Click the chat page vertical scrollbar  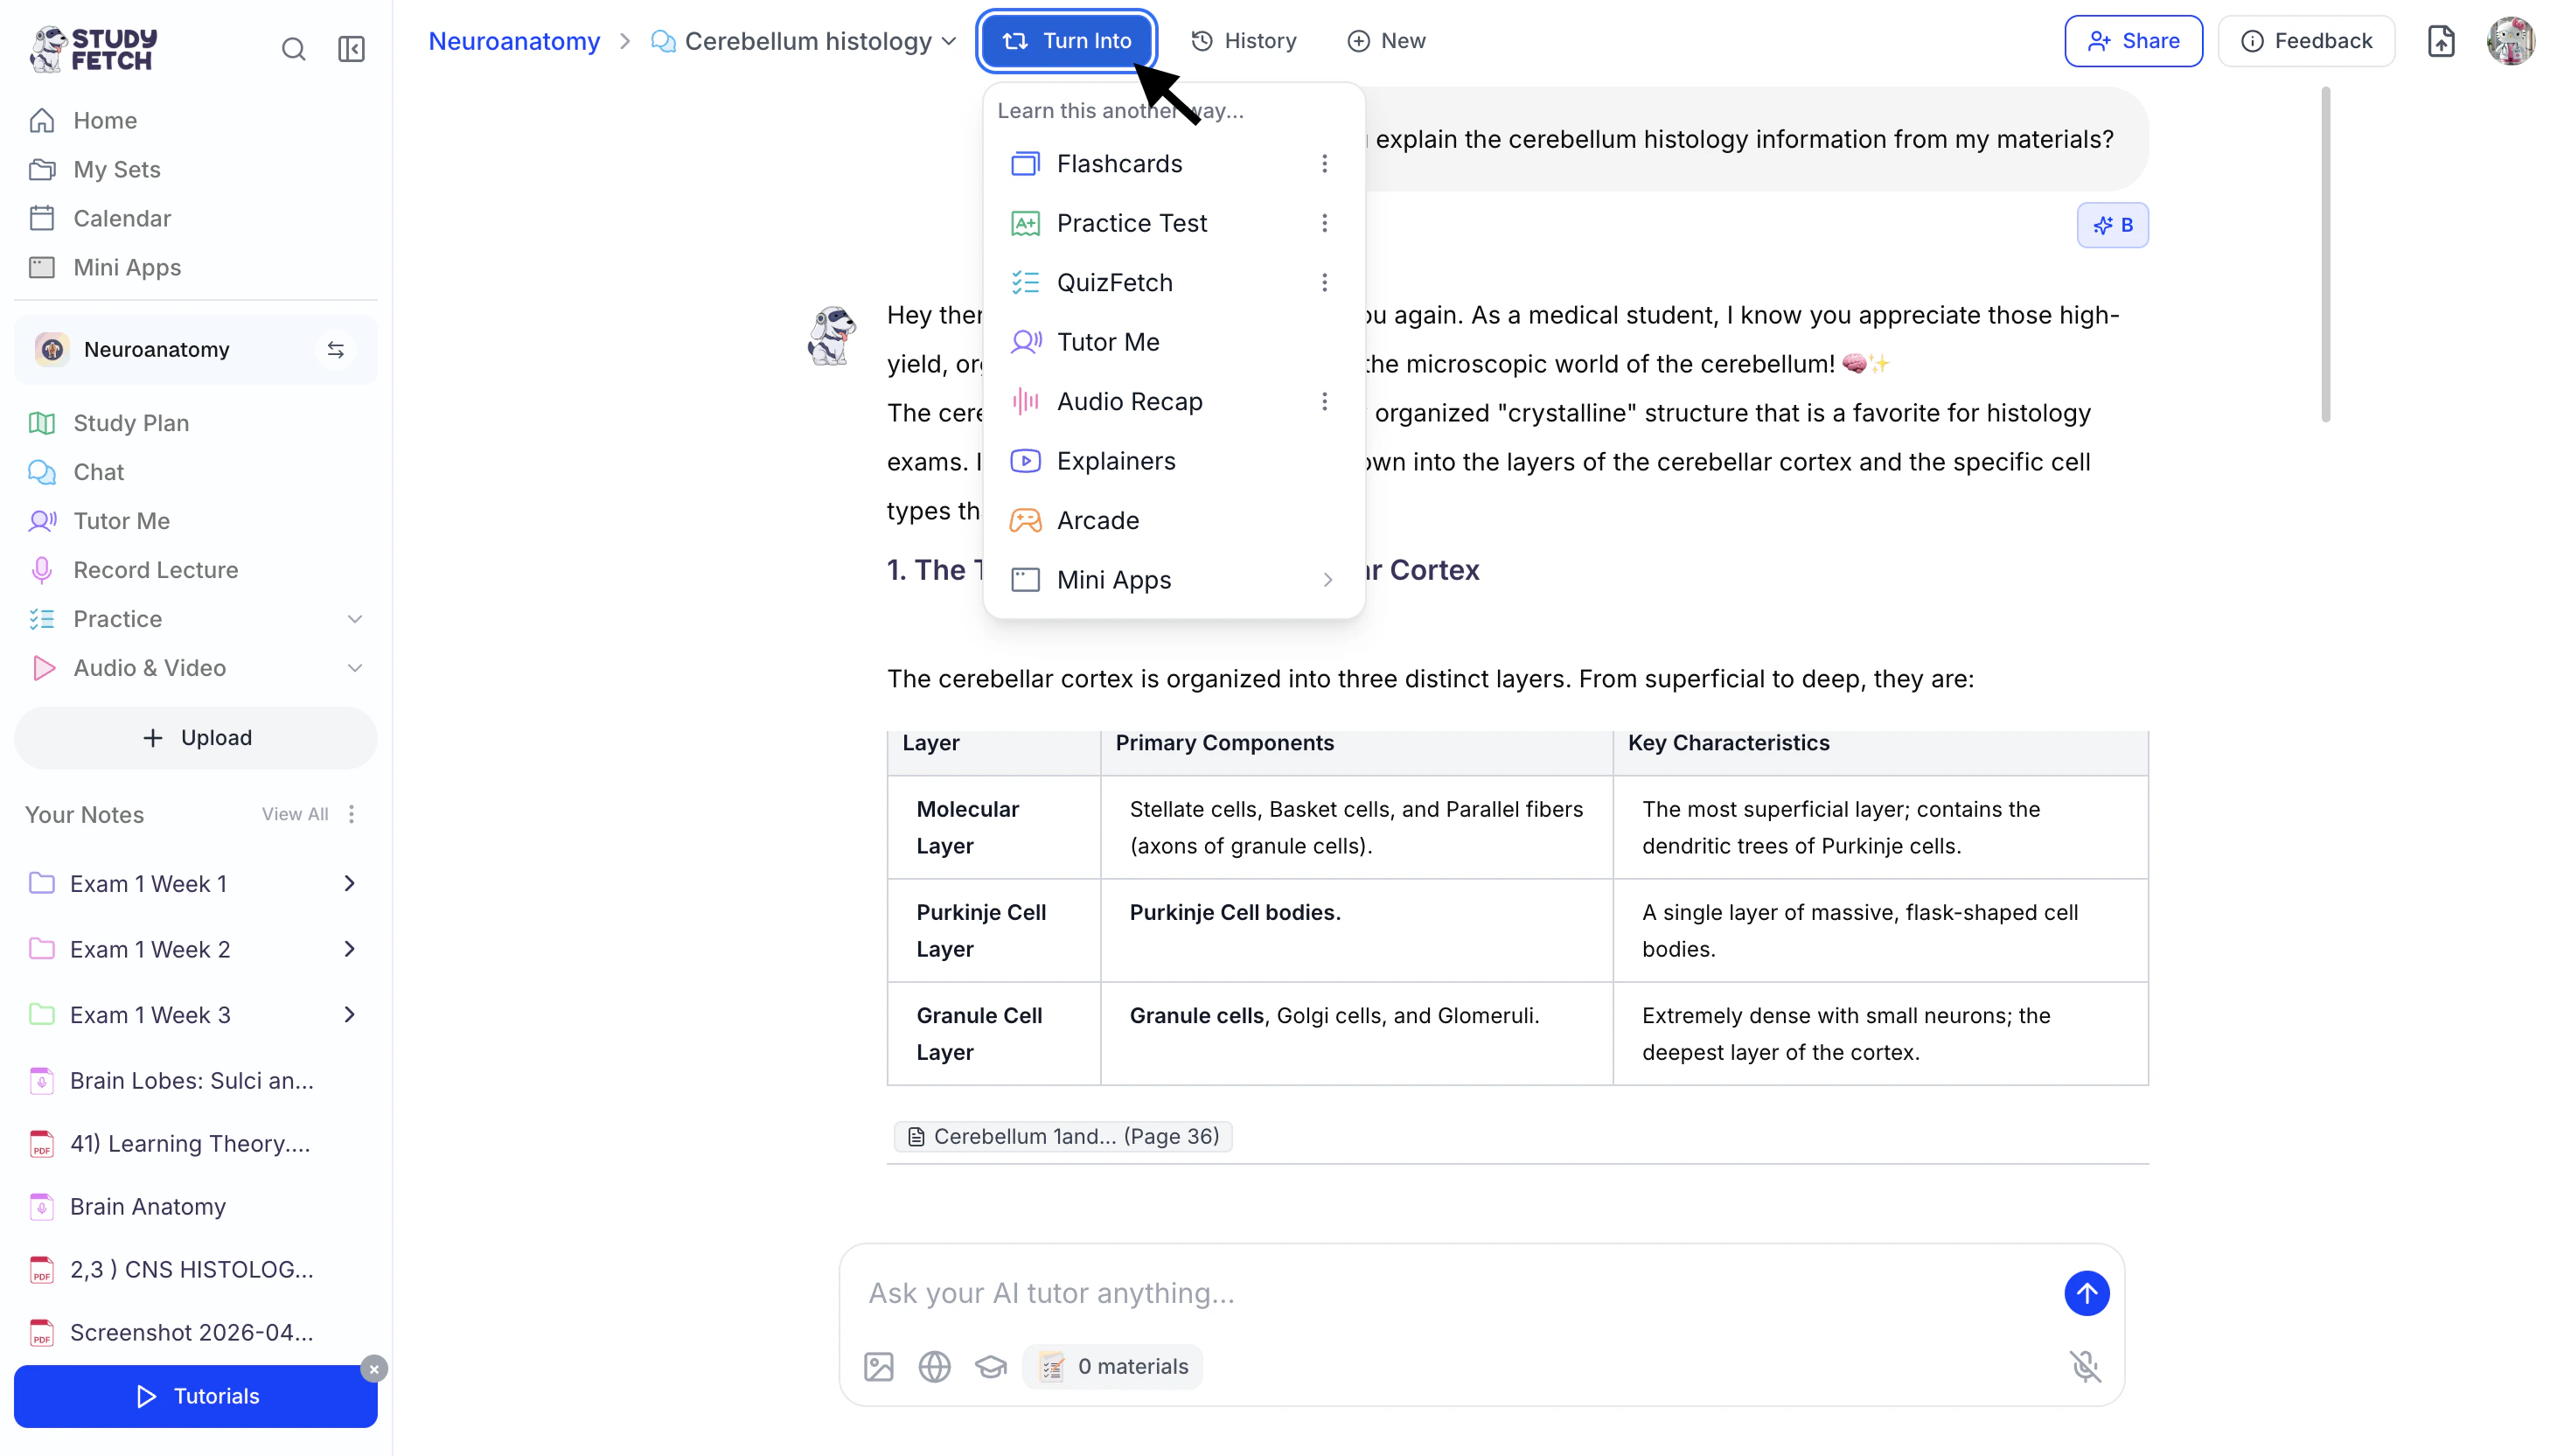coord(2325,255)
